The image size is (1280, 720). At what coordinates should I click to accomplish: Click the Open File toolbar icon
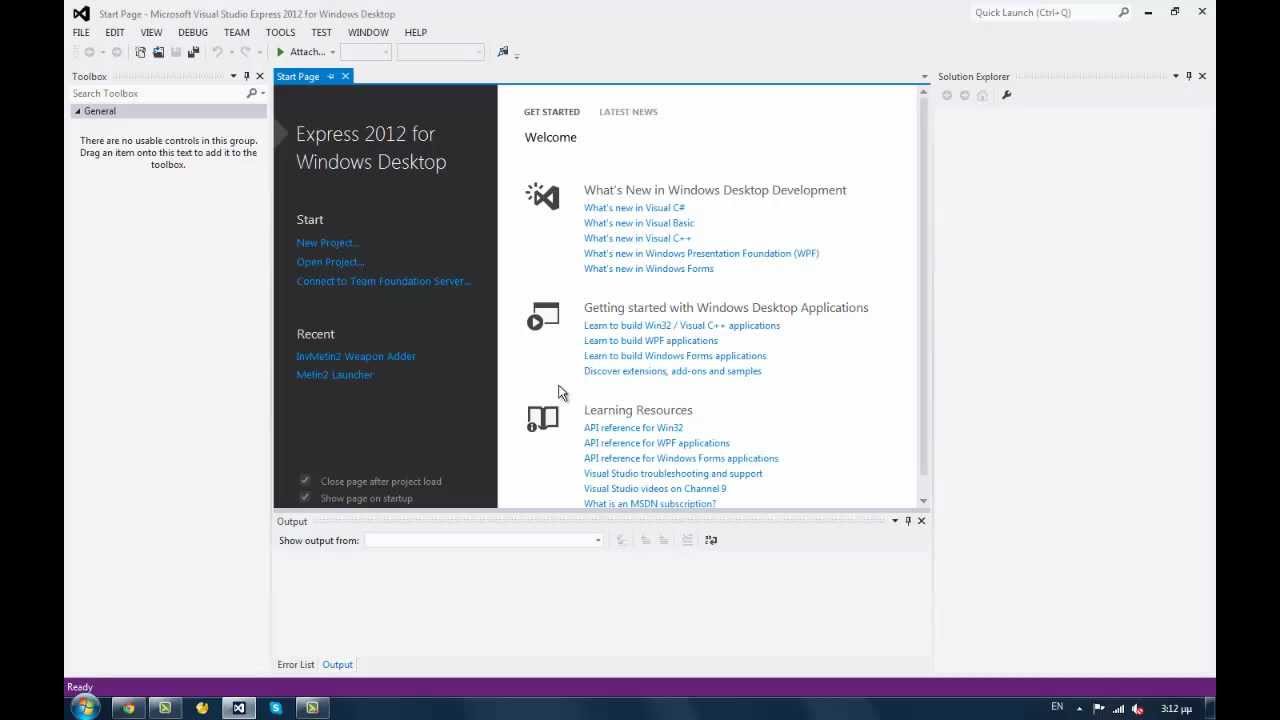(x=158, y=52)
